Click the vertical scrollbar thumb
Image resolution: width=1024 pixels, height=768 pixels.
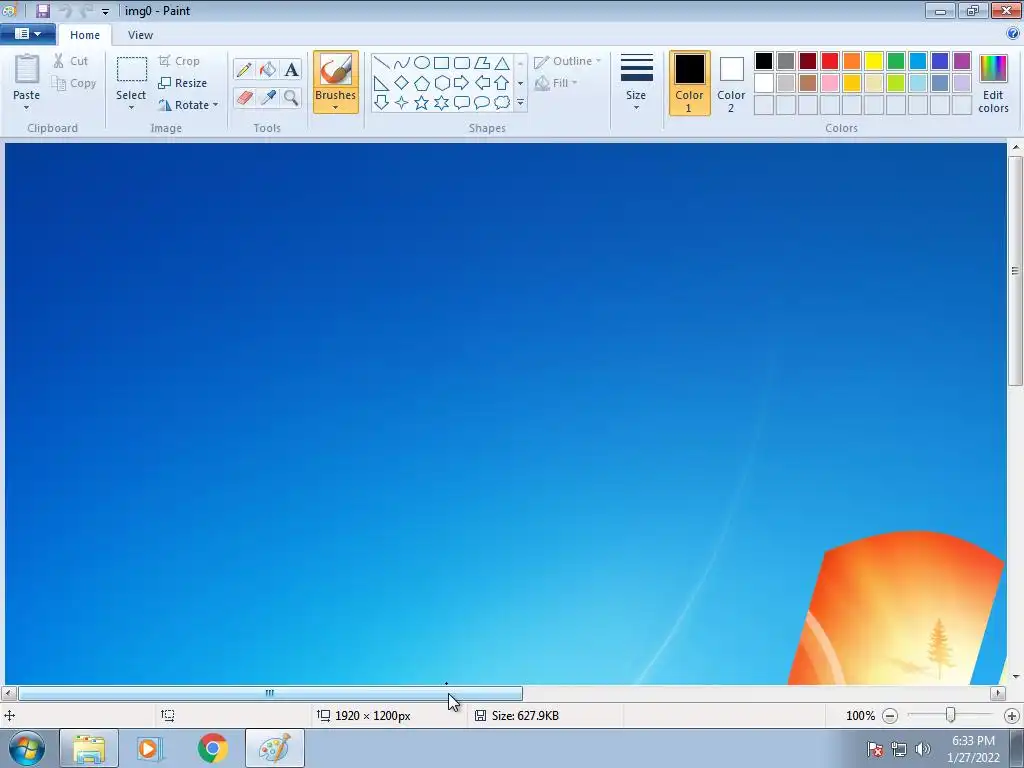(x=1016, y=271)
